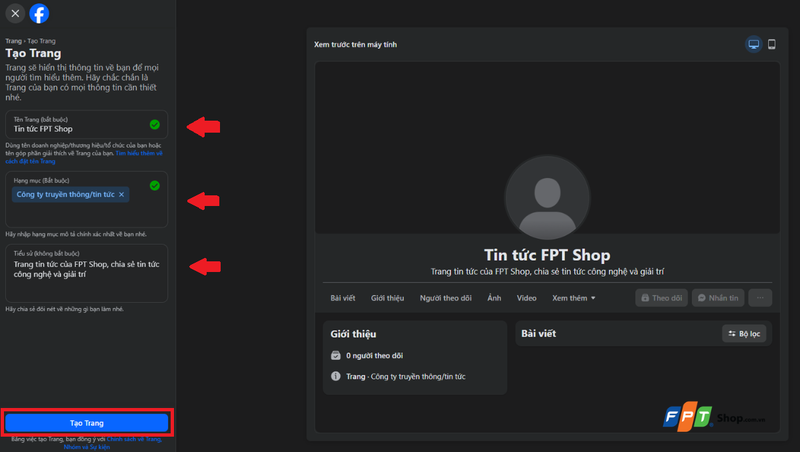
Task: Switch preview to desktop view icon
Action: pyautogui.click(x=754, y=44)
